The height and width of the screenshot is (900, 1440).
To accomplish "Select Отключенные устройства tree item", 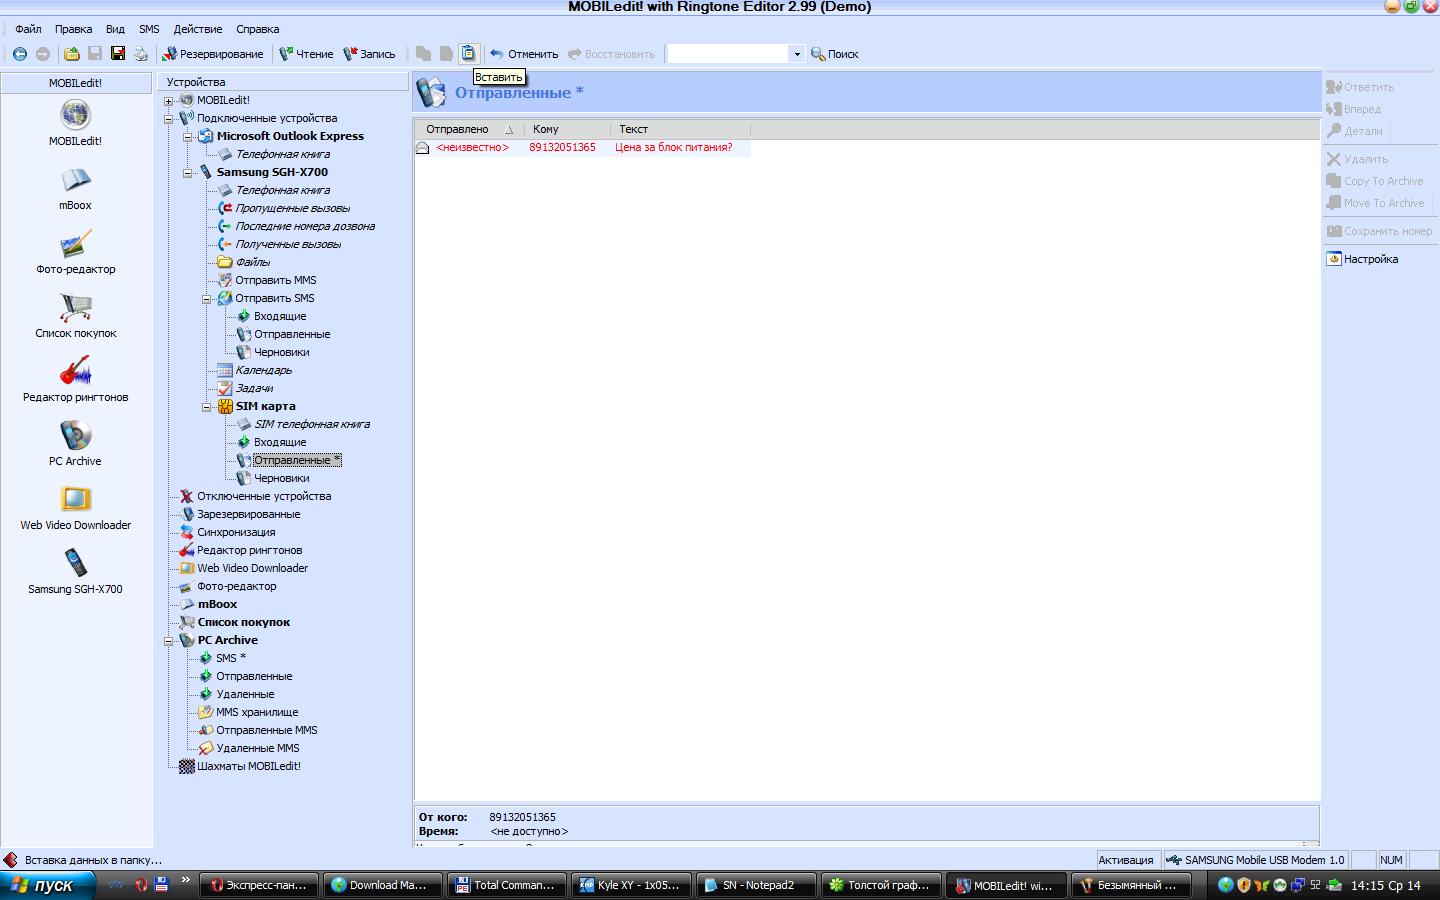I will pyautogui.click(x=264, y=496).
